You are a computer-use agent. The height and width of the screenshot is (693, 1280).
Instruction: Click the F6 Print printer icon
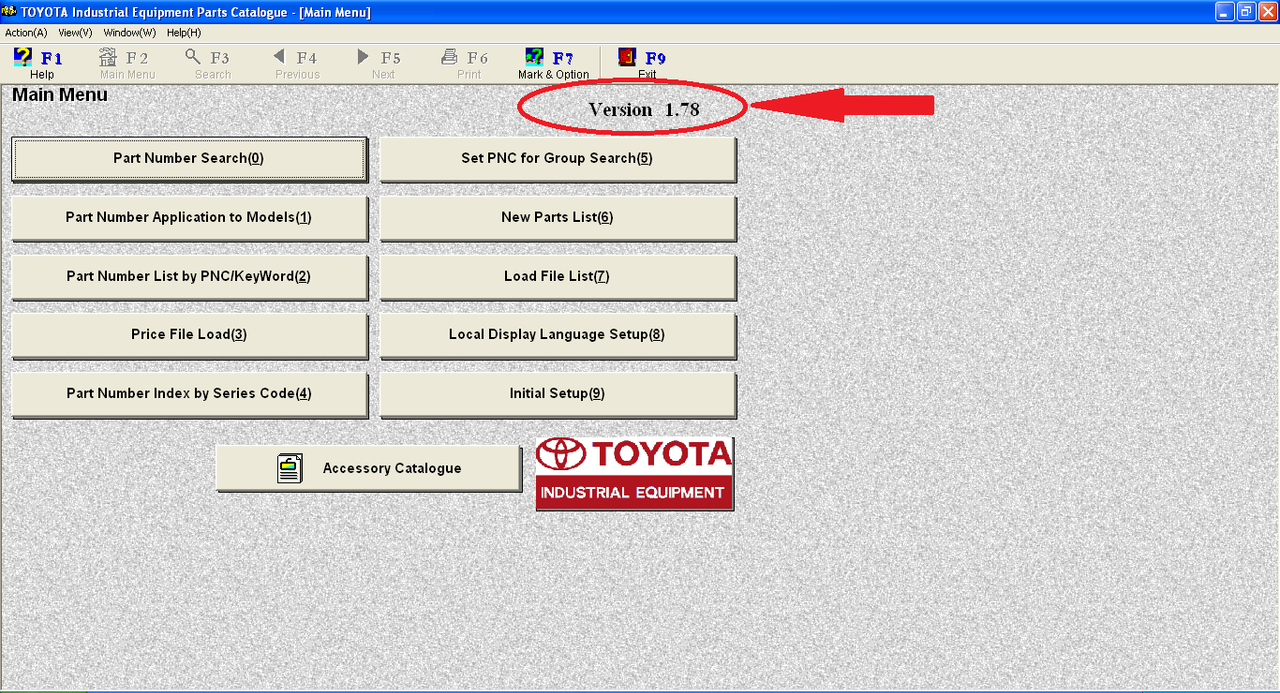tap(450, 57)
